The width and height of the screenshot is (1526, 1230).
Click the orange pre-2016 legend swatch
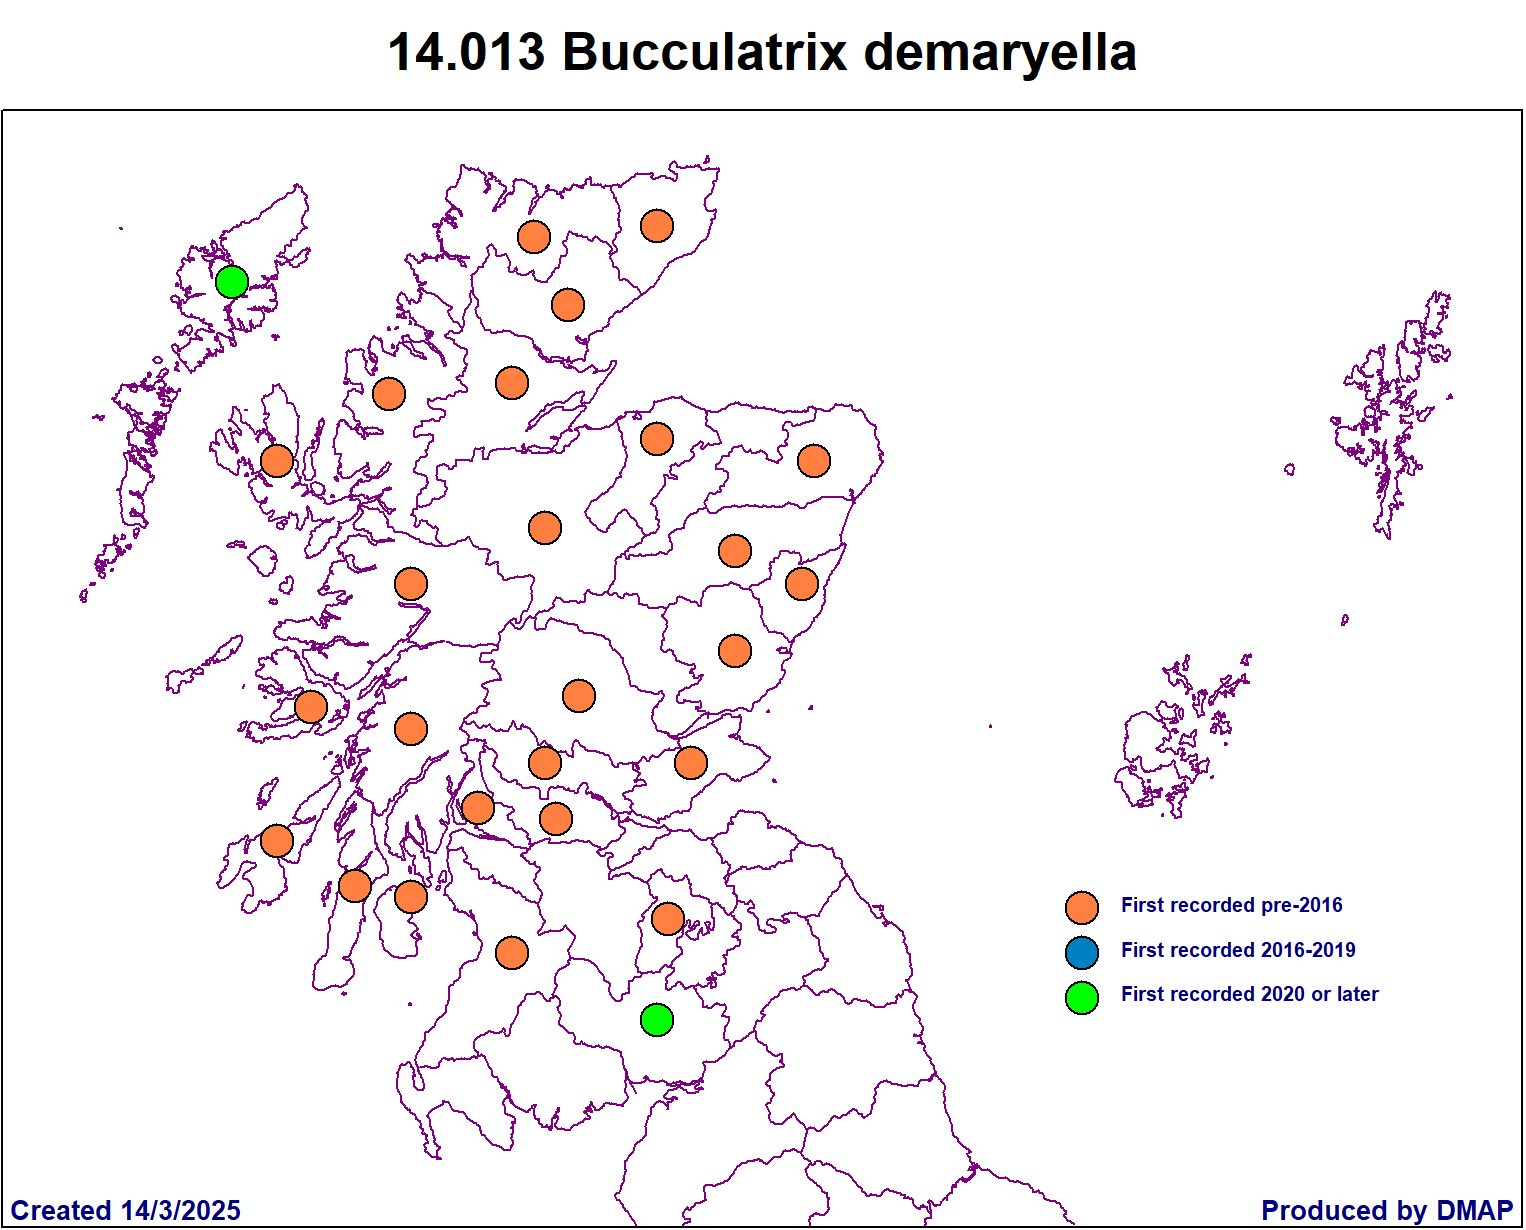pos(1082,908)
